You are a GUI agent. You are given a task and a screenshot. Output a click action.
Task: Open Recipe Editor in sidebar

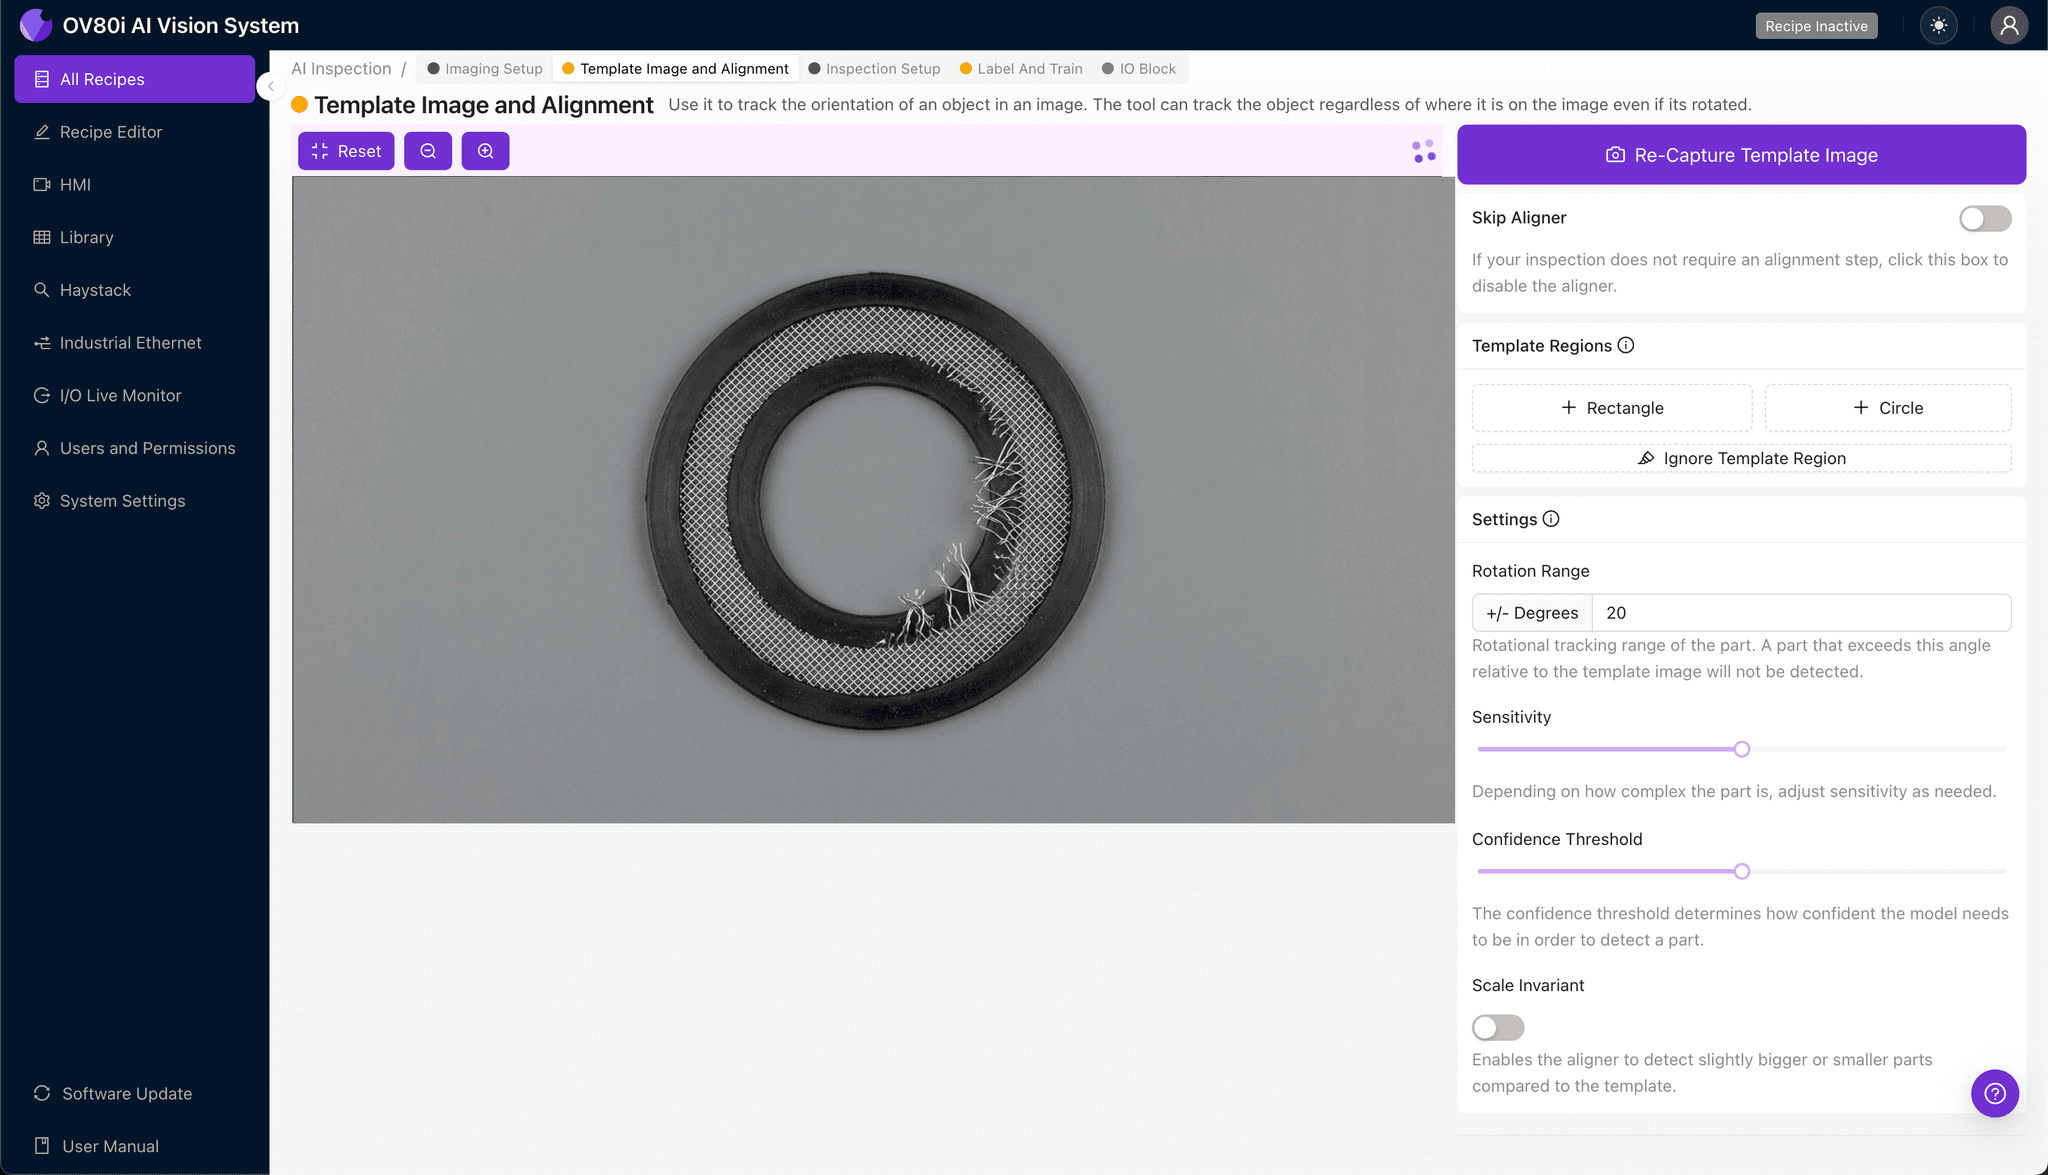(135, 132)
